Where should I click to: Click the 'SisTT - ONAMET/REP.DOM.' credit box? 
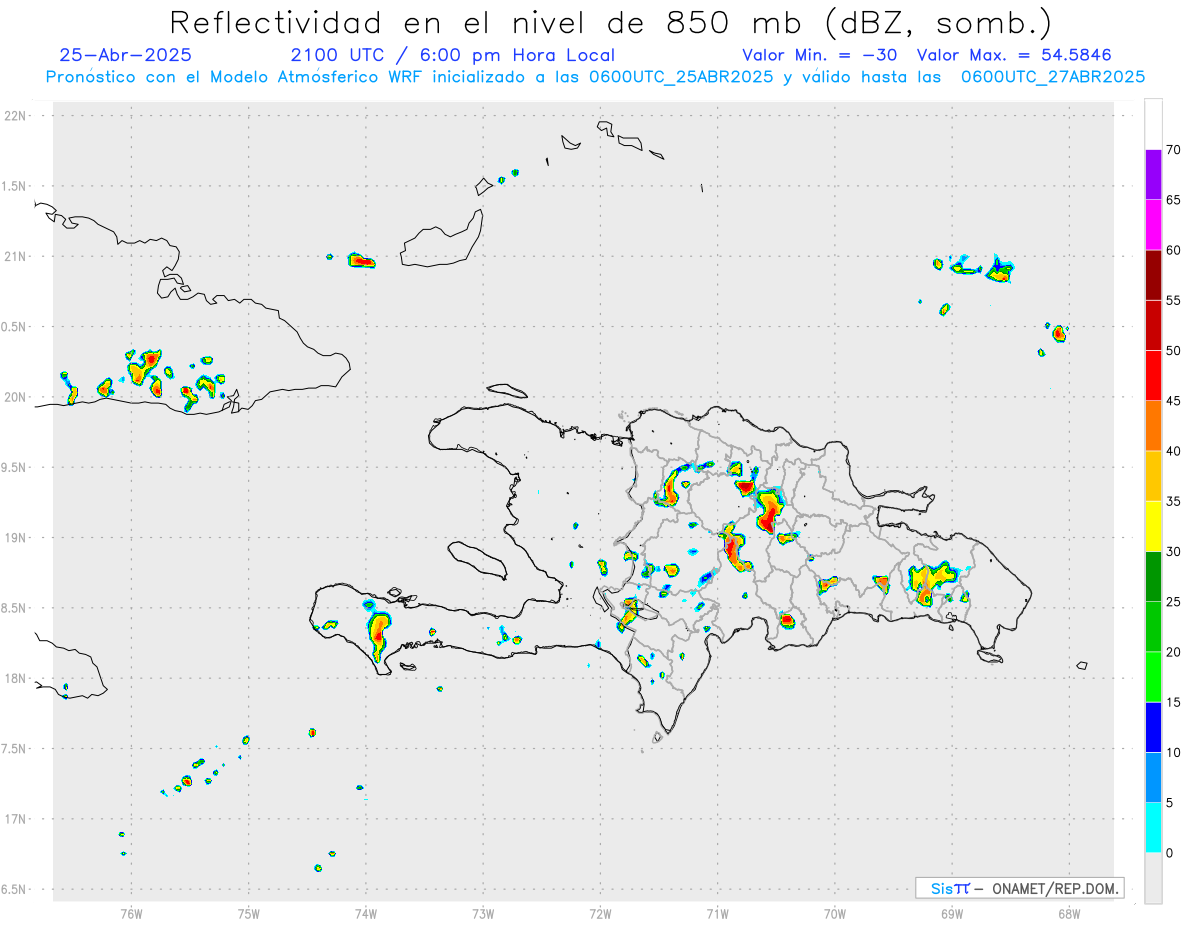coord(1019,888)
